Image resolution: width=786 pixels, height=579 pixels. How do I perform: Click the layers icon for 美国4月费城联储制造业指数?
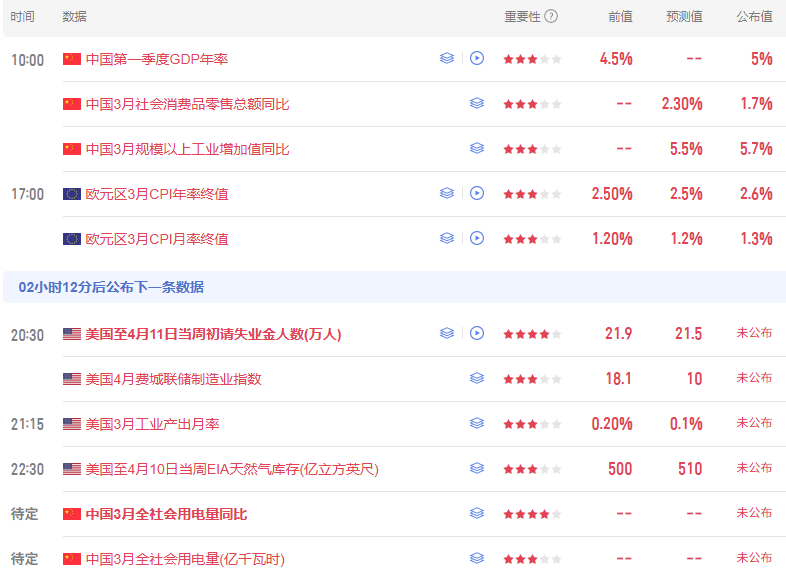tap(477, 378)
